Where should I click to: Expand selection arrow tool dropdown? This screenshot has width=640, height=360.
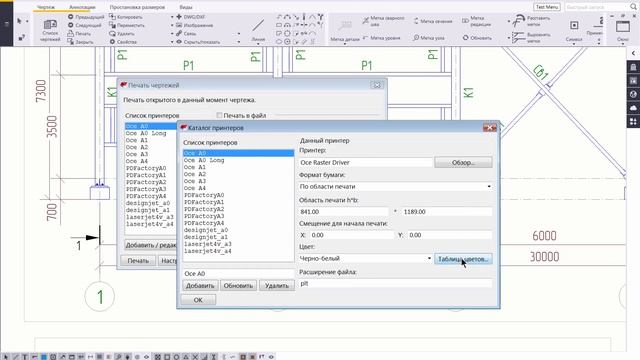tap(27, 21)
